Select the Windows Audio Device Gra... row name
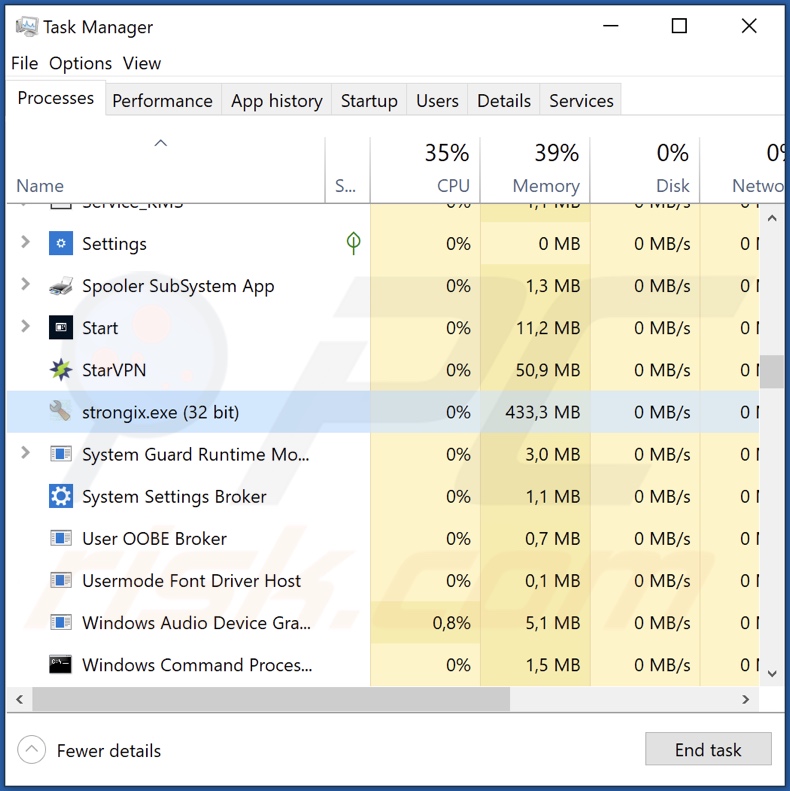 [x=196, y=623]
